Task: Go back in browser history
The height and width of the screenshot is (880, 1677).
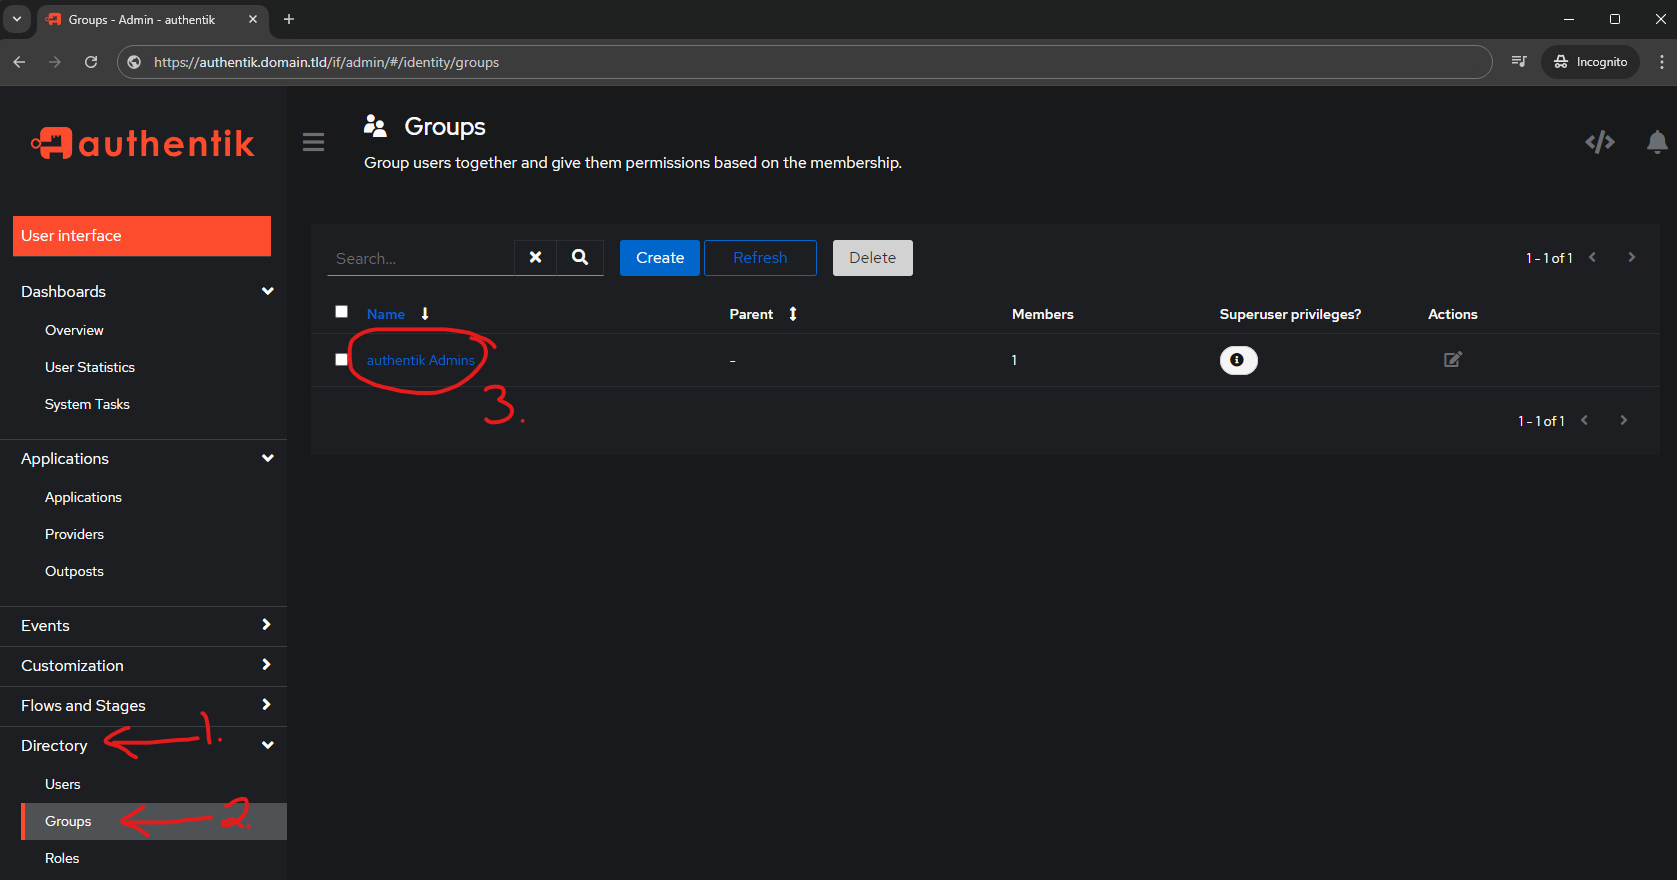Action: coord(19,62)
